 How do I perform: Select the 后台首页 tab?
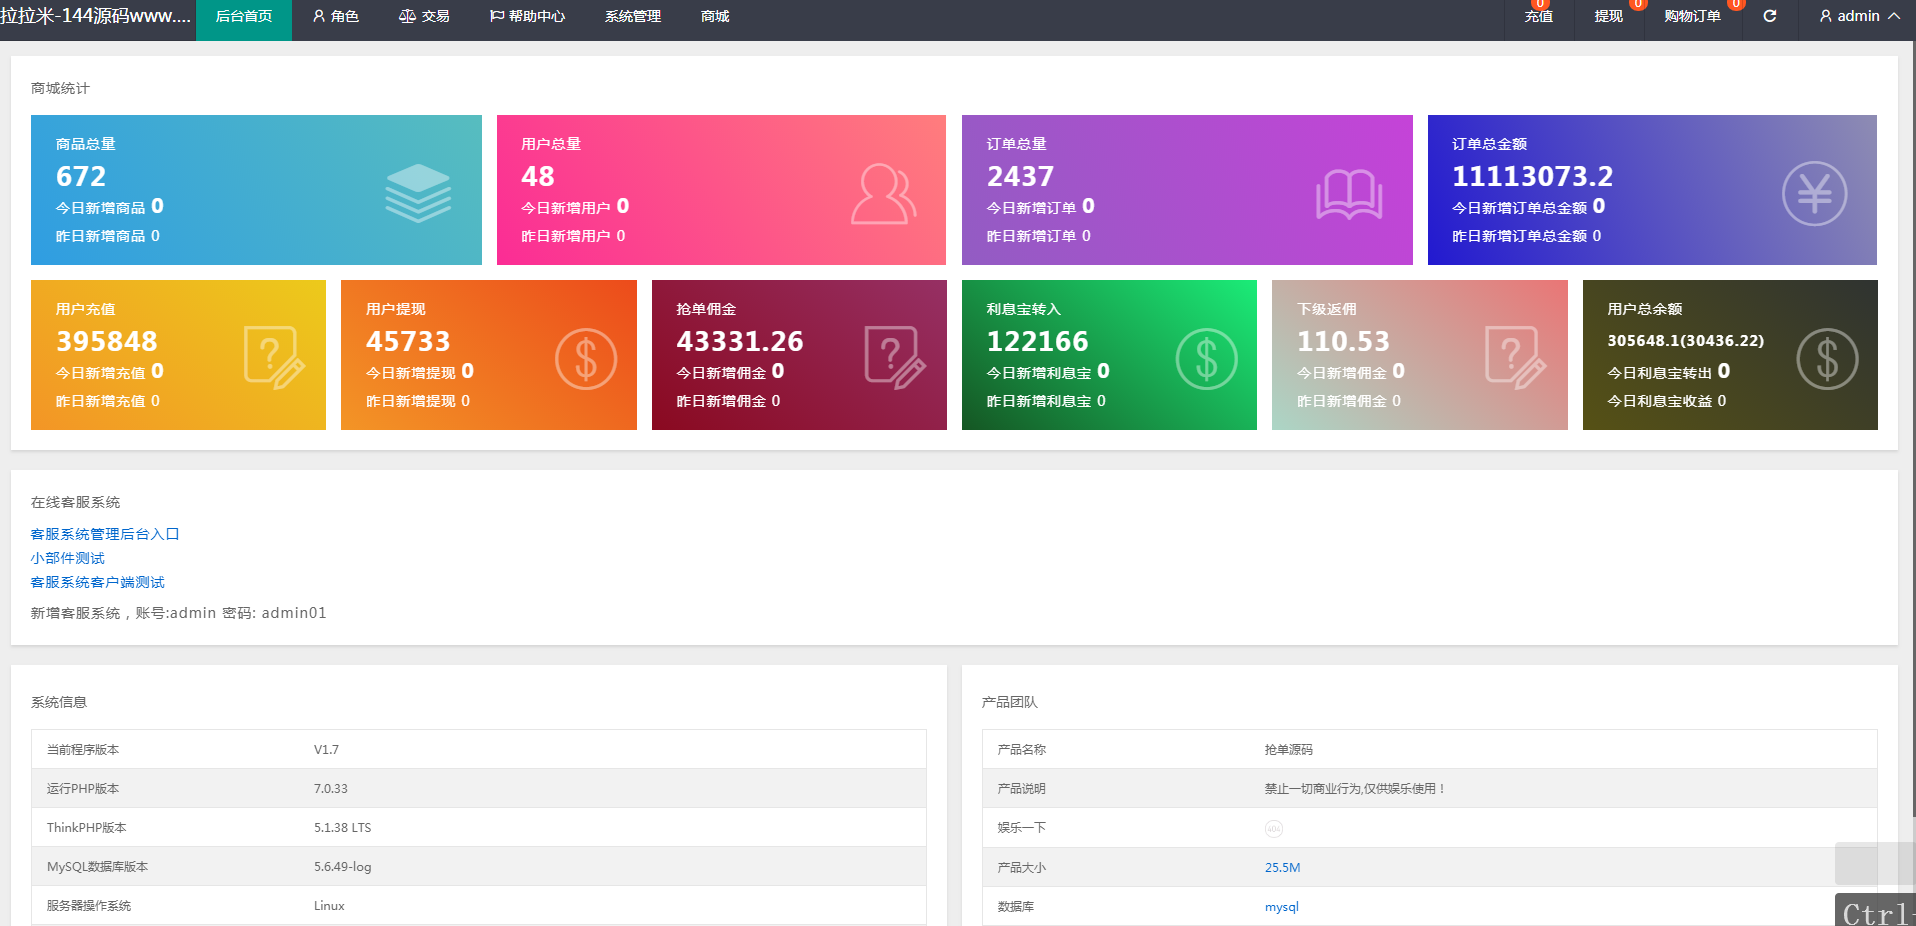[x=244, y=16]
